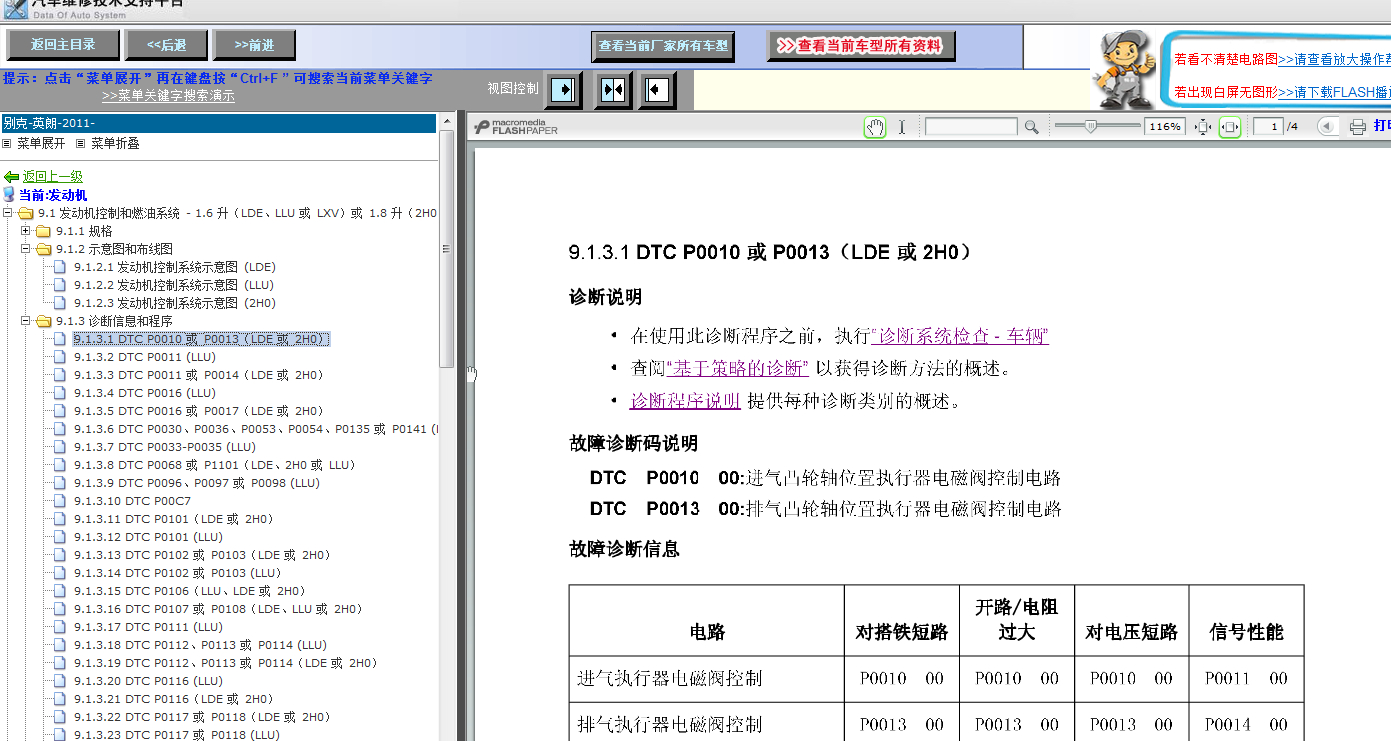
Task: Open 9.1.3.12 DTC P0101 (LLU)
Action: (x=149, y=537)
